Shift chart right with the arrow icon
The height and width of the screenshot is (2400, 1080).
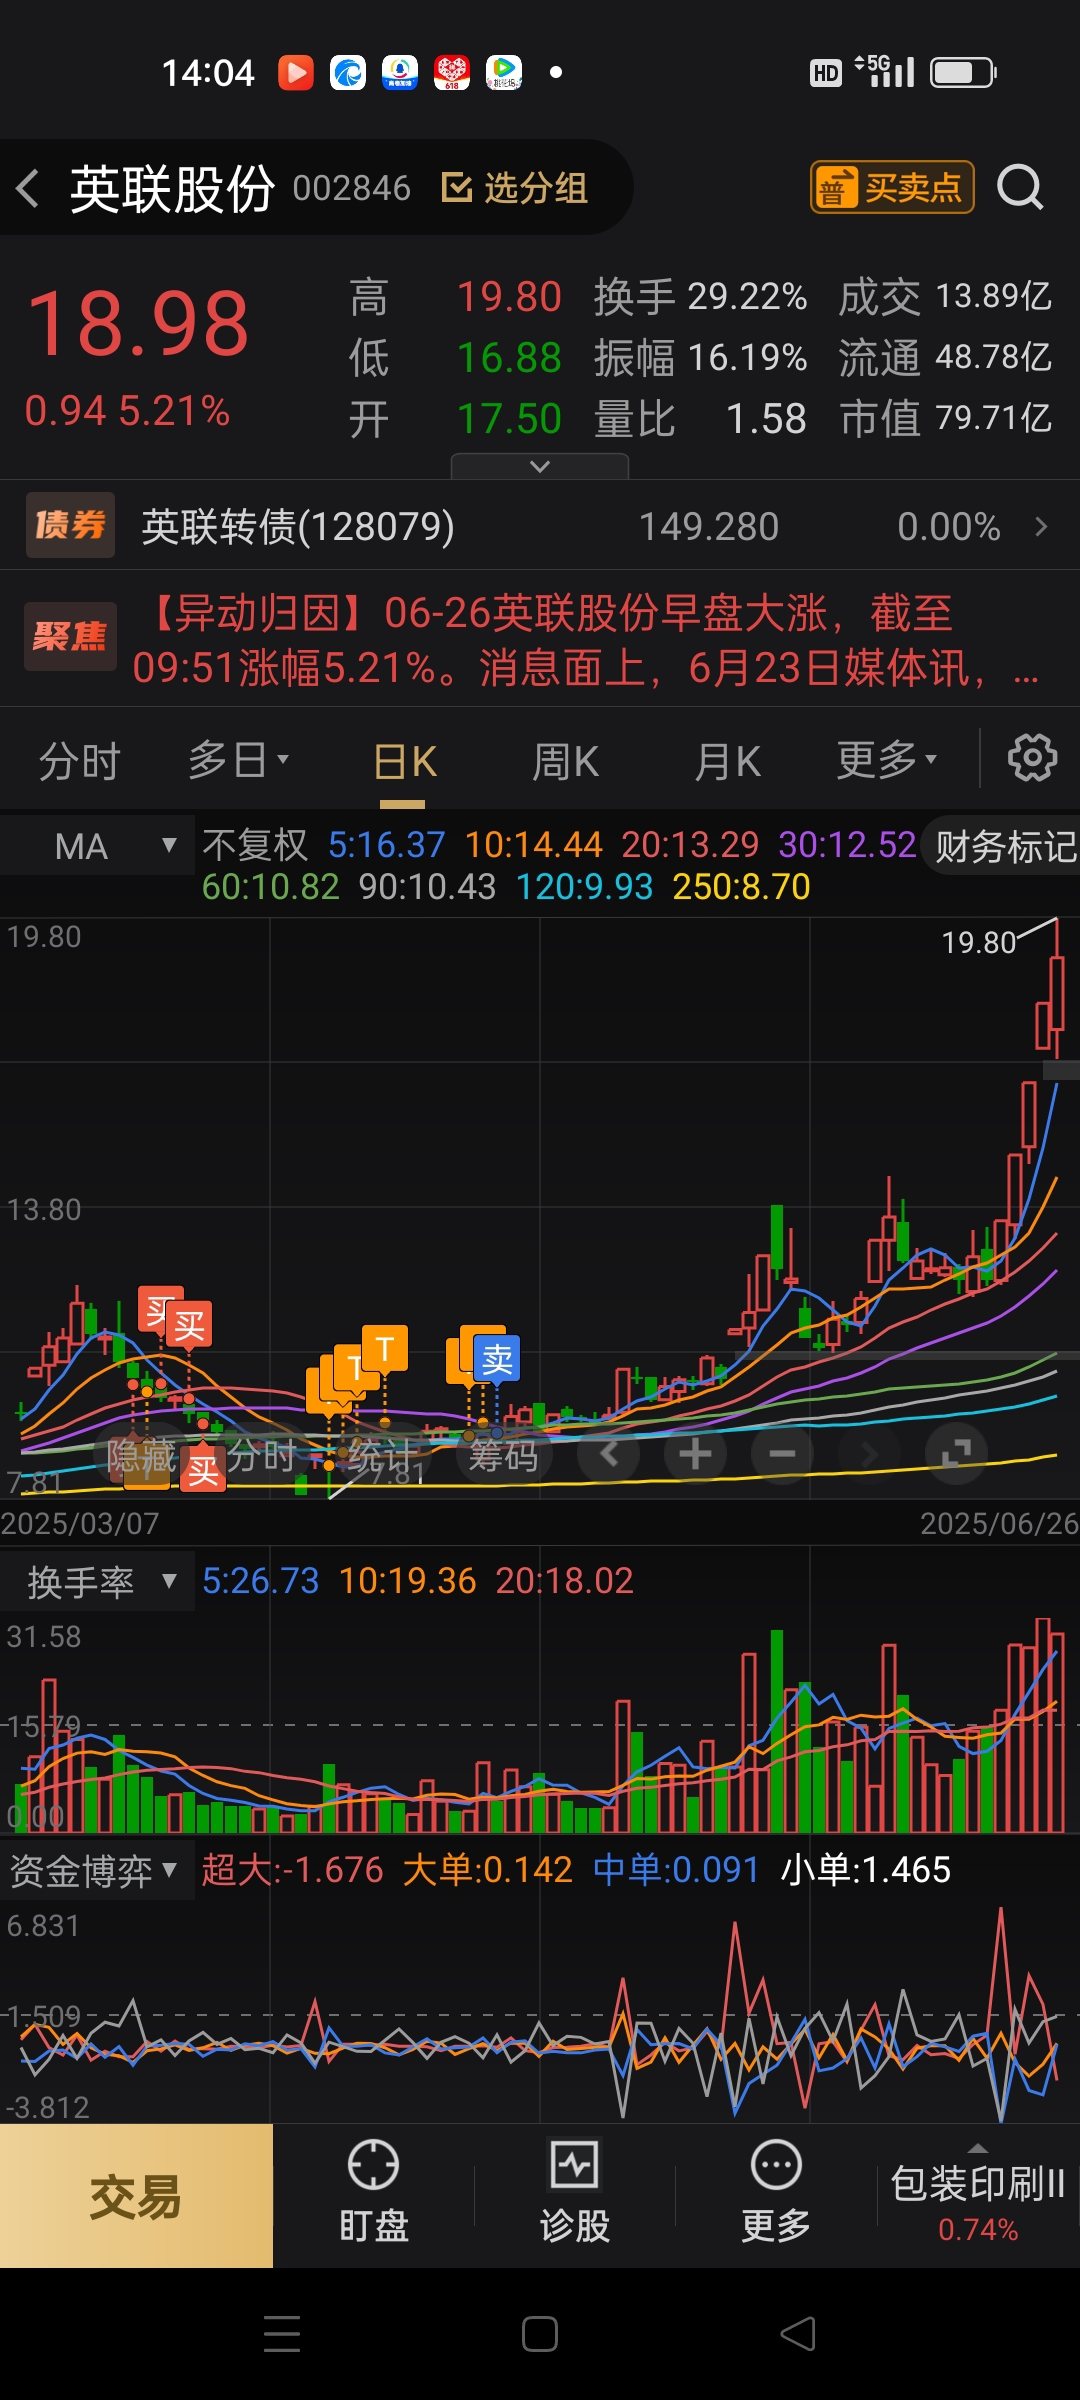point(869,1453)
